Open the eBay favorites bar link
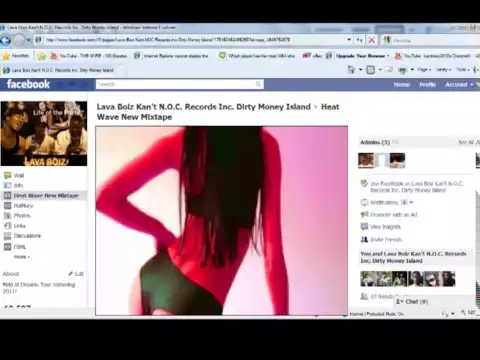 pos(312,56)
